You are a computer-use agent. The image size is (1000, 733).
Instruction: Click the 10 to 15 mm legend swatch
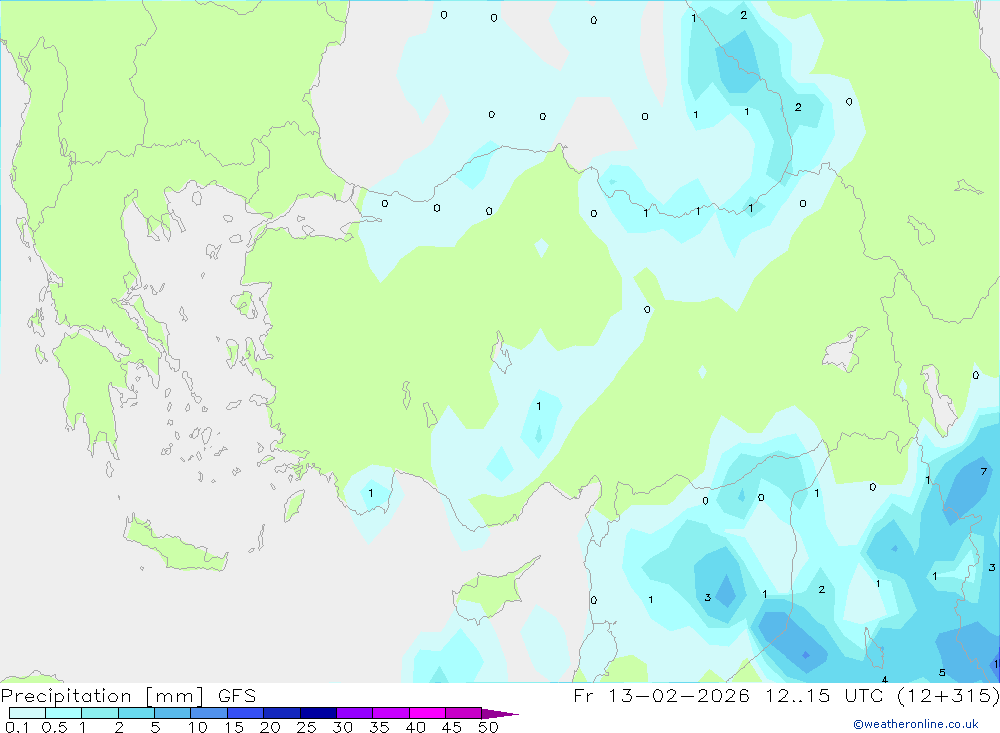[209, 713]
